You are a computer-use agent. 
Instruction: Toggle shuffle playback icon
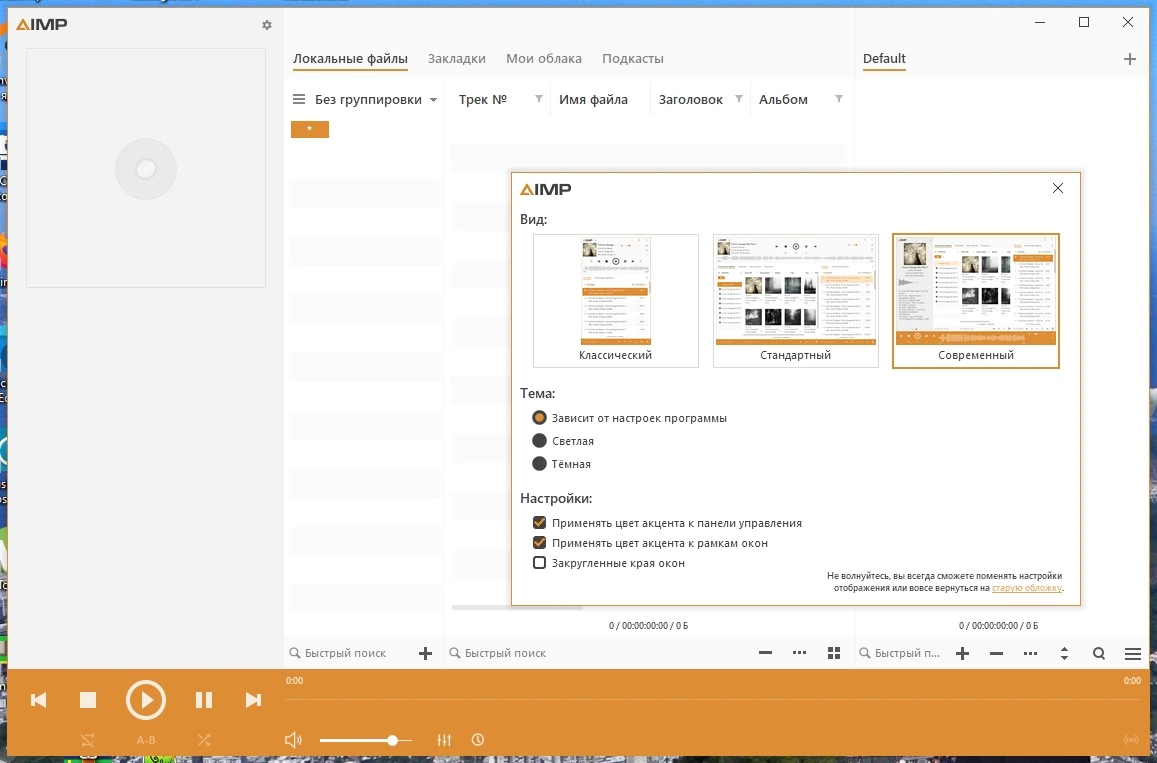204,739
